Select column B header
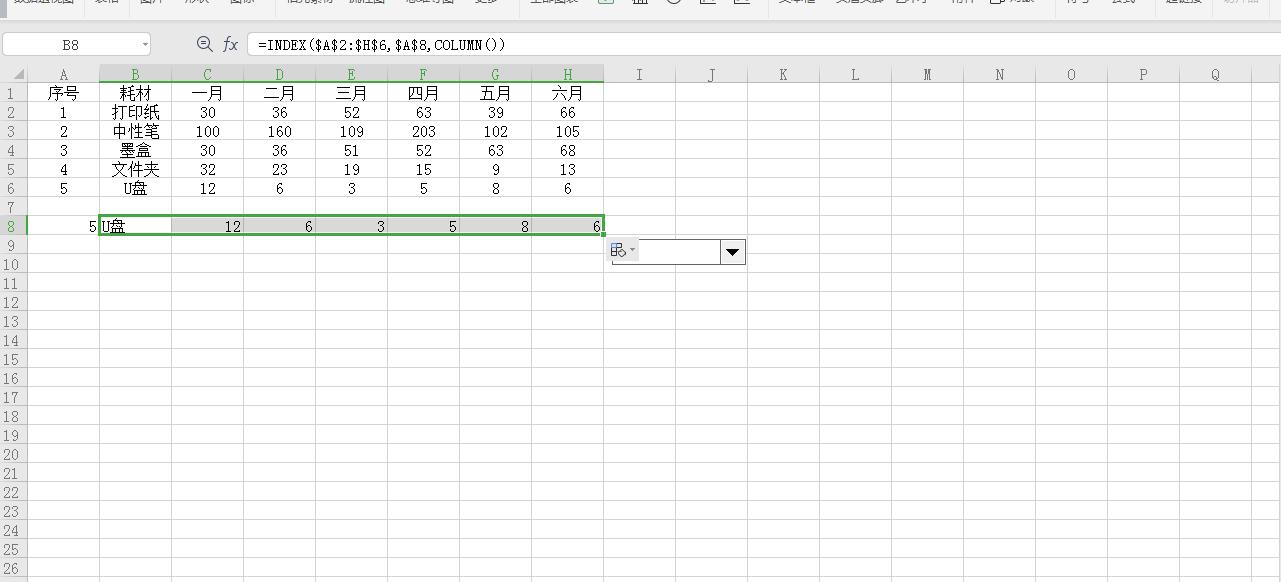 136,75
